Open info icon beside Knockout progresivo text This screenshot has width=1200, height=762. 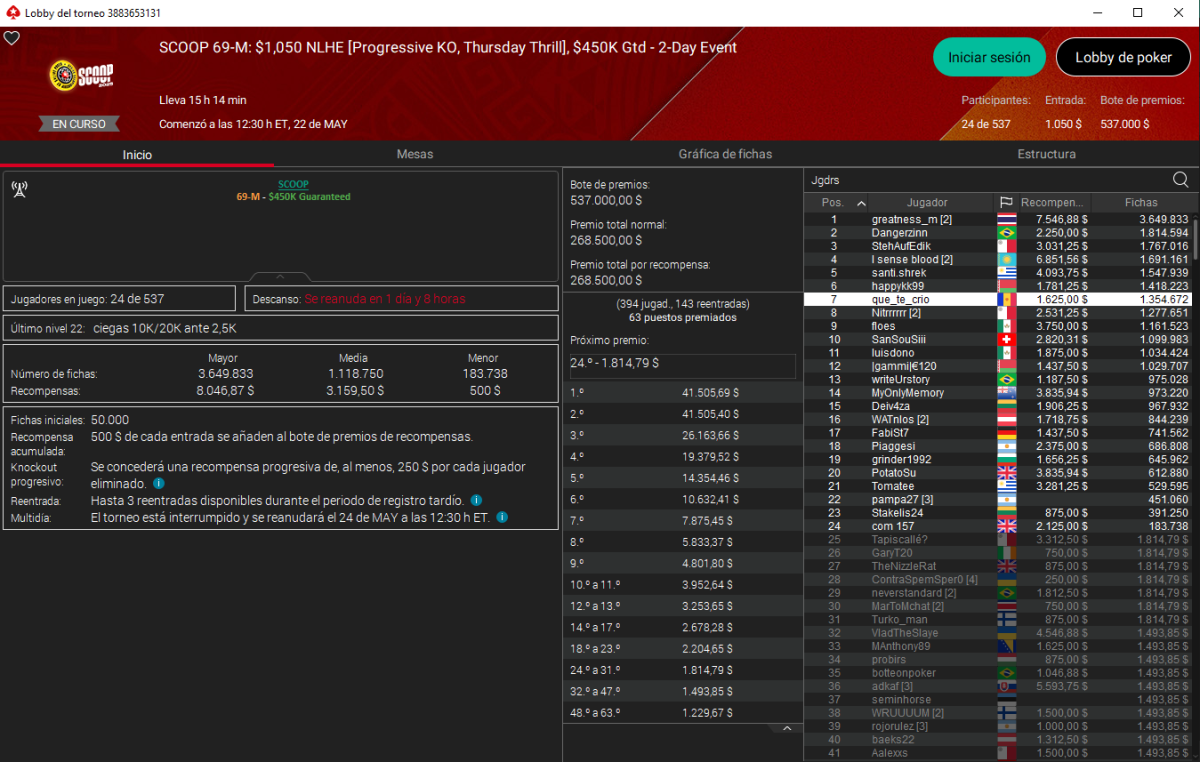coord(159,483)
